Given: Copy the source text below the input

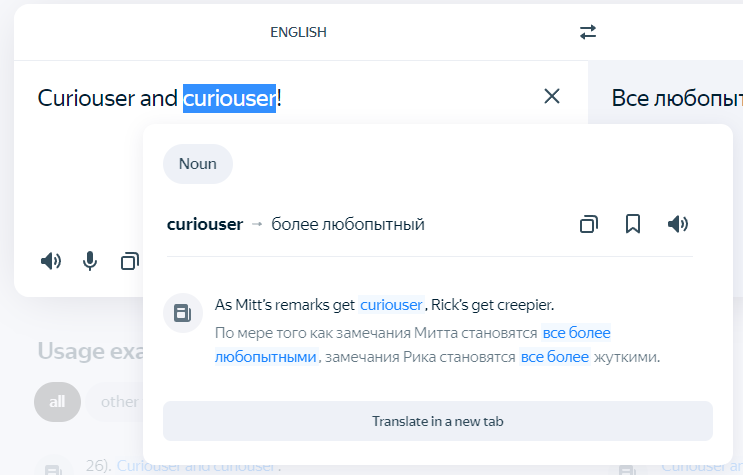Looking at the screenshot, I should click(x=129, y=261).
